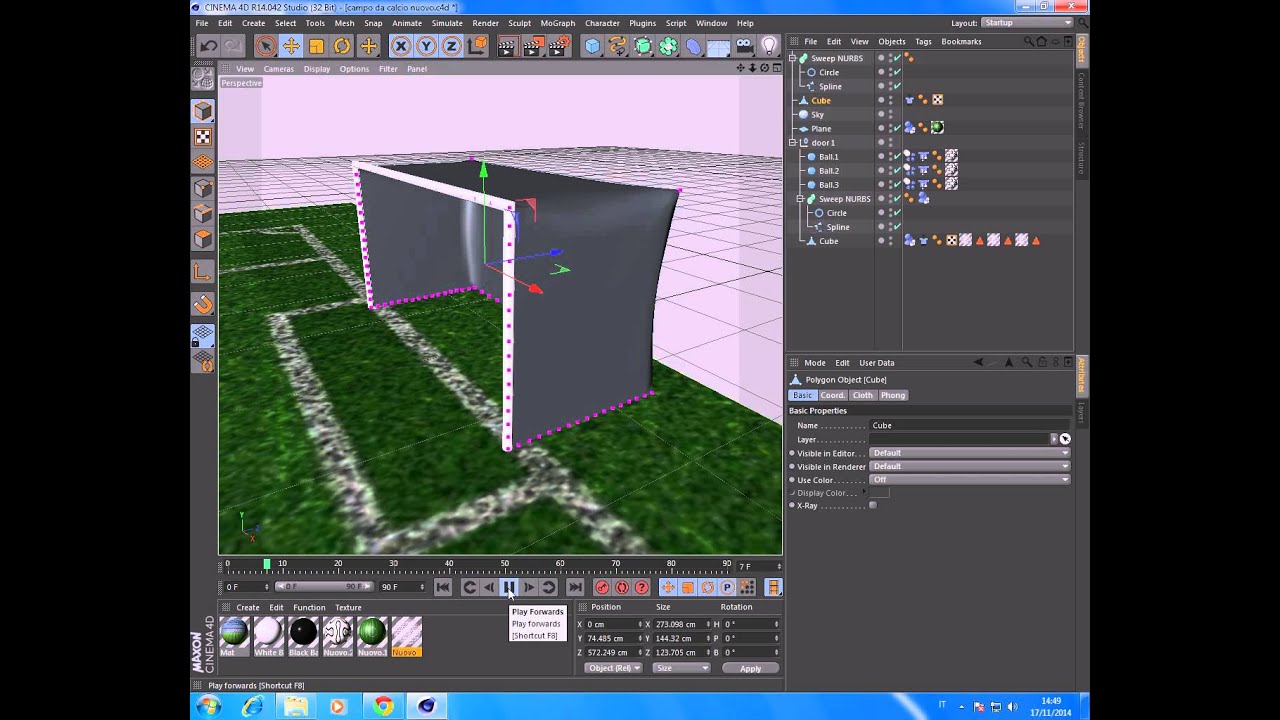
Task: Click Render Active View clapperboard
Action: [x=507, y=45]
